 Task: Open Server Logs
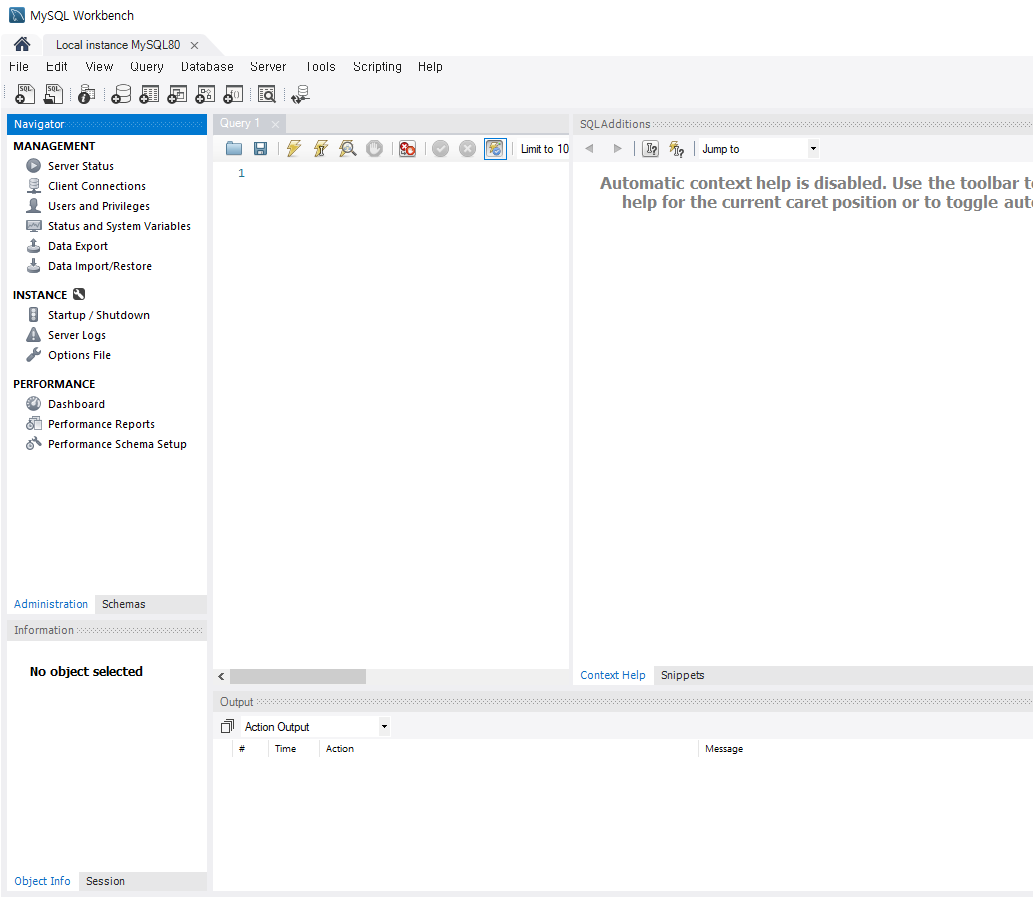coord(77,335)
